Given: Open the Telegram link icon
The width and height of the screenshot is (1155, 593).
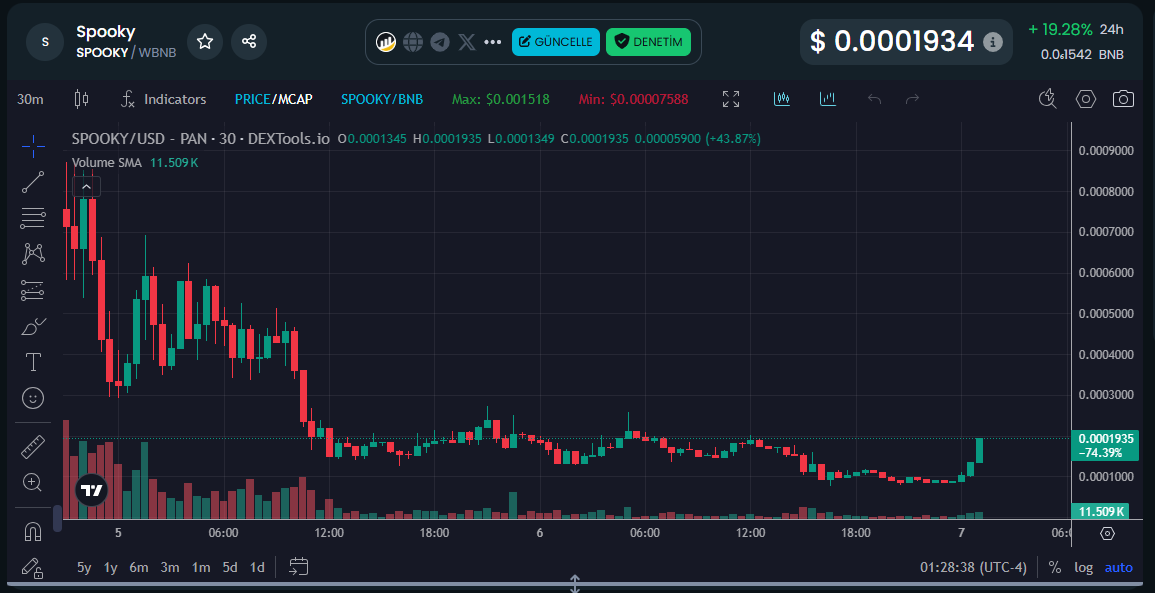Looking at the screenshot, I should (x=440, y=42).
